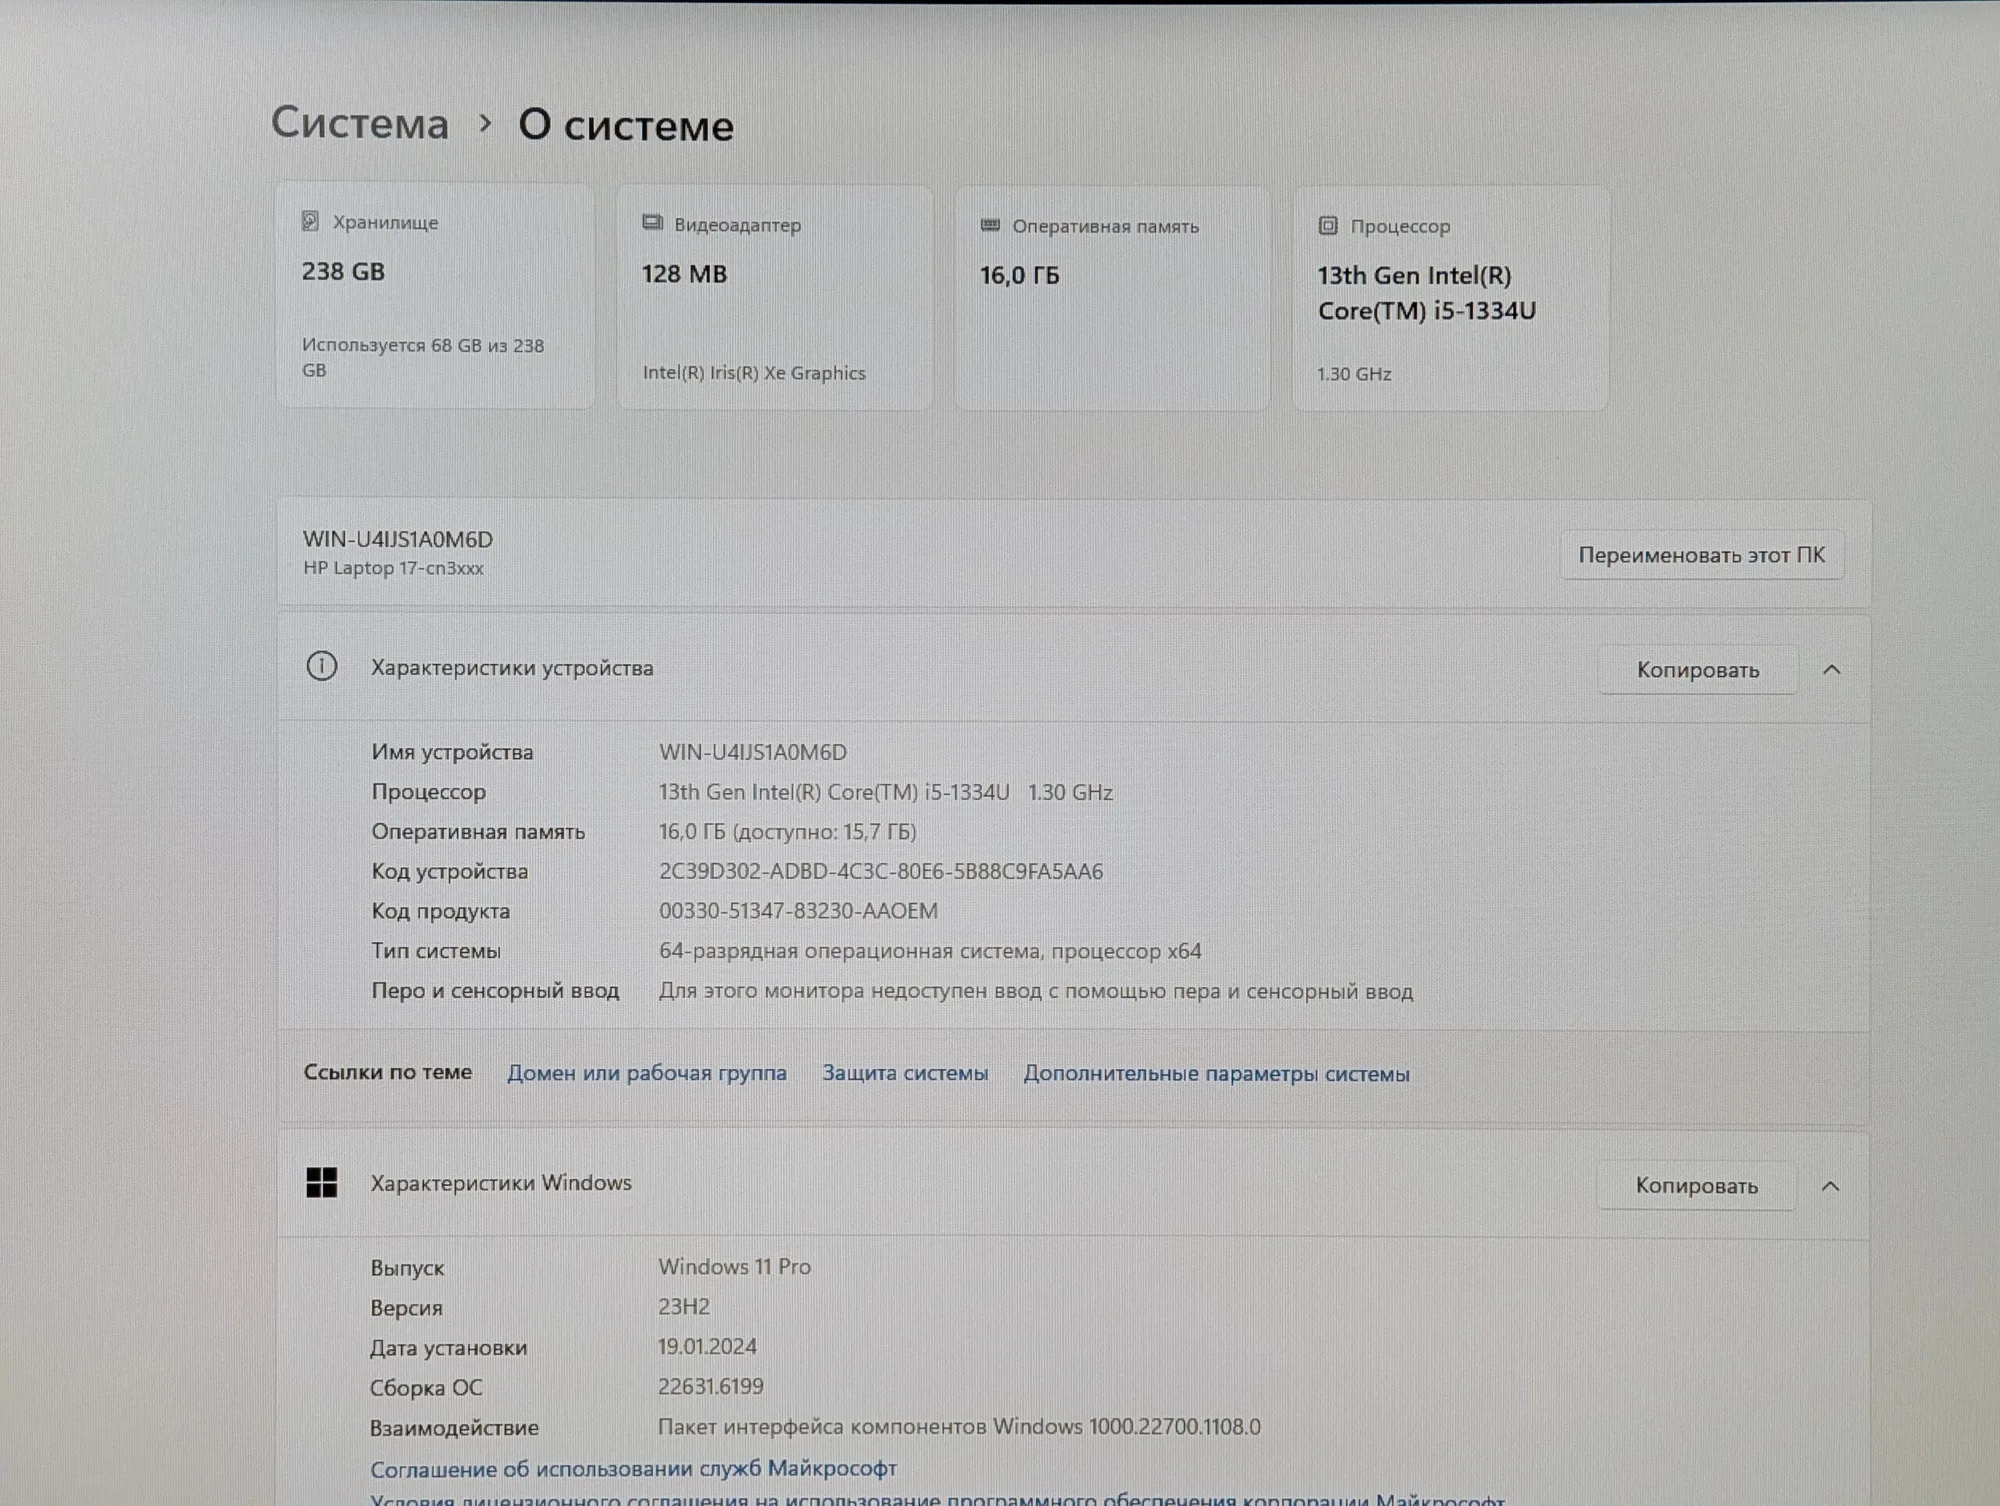The height and width of the screenshot is (1506, 2000).
Task: Click the 16,0 ГБ memory value
Action: pyautogui.click(x=1019, y=275)
